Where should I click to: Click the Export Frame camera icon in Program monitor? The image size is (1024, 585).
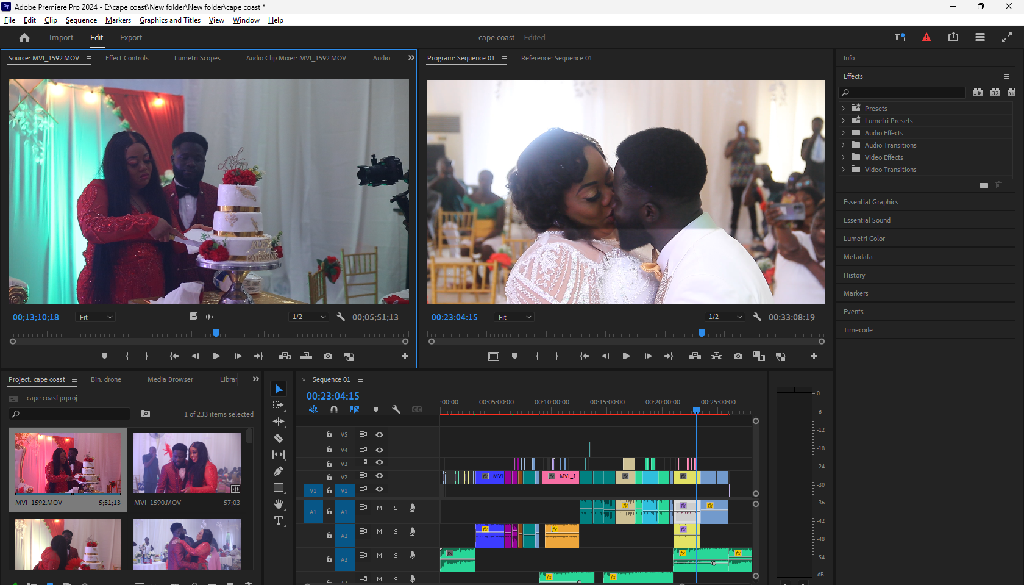737,356
